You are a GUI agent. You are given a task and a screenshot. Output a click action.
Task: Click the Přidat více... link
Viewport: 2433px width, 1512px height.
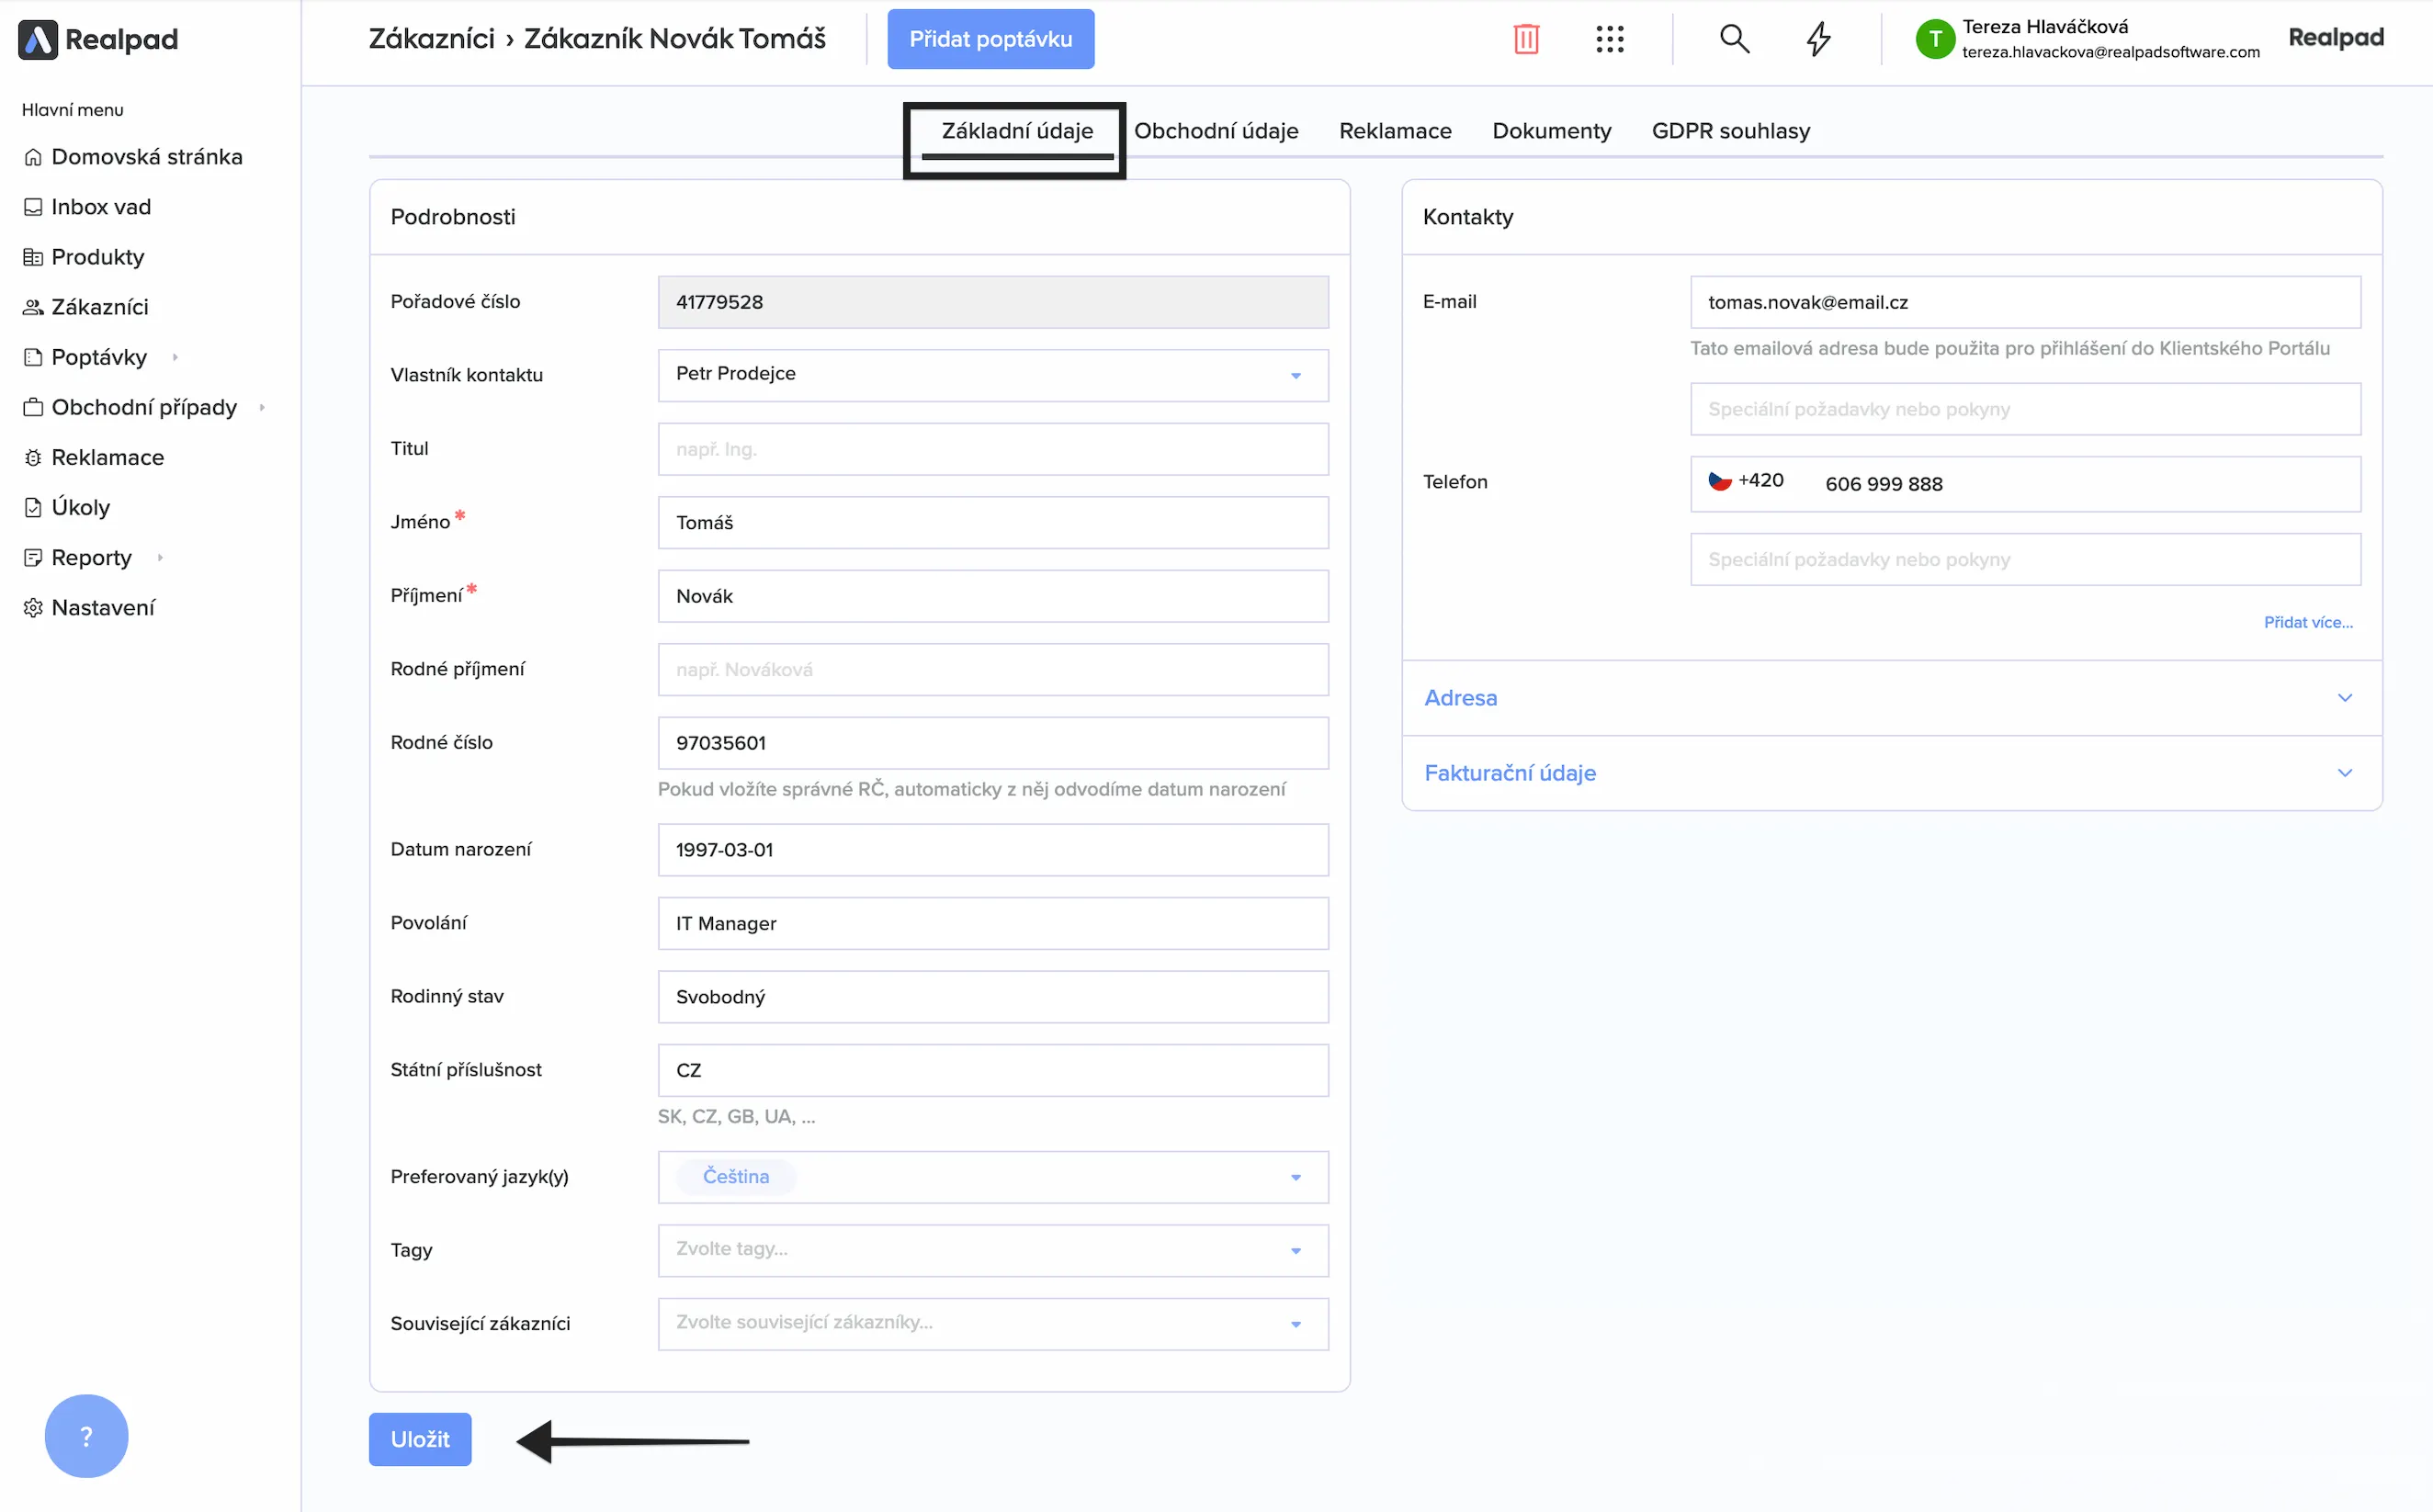(2307, 622)
